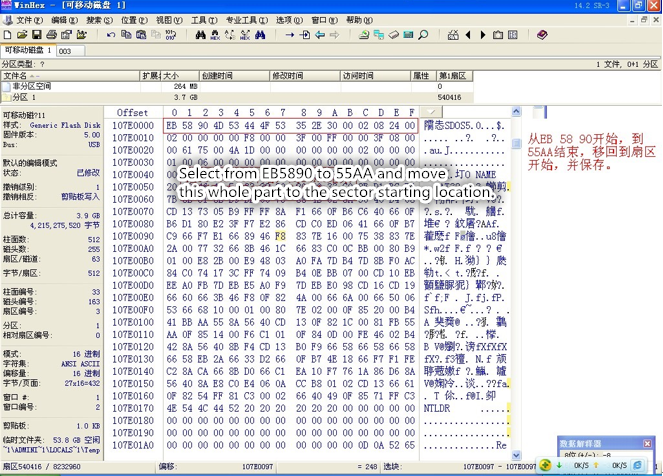Open the 文件(F) menu
The height and width of the screenshot is (476, 663).
point(29,20)
